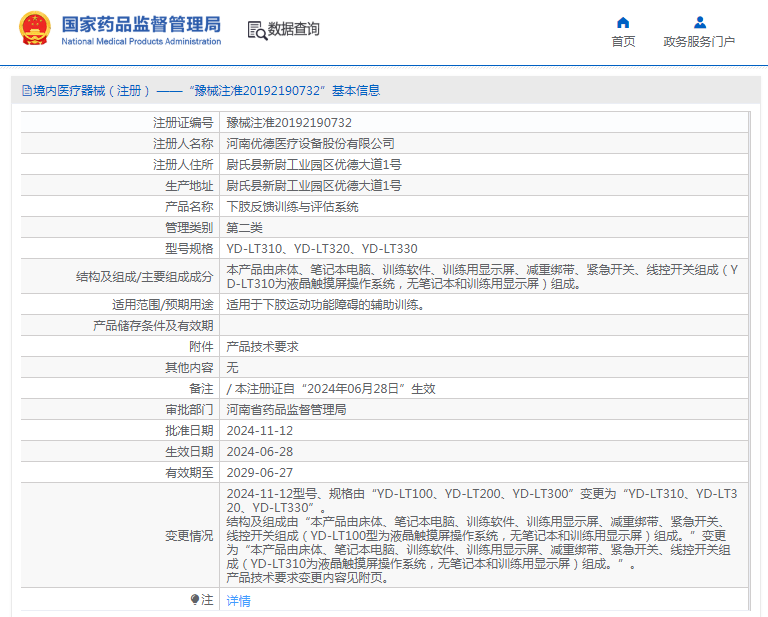This screenshot has width=768, height=617.
Task: Click the 批准日期 row label
Action: pyautogui.click(x=189, y=431)
